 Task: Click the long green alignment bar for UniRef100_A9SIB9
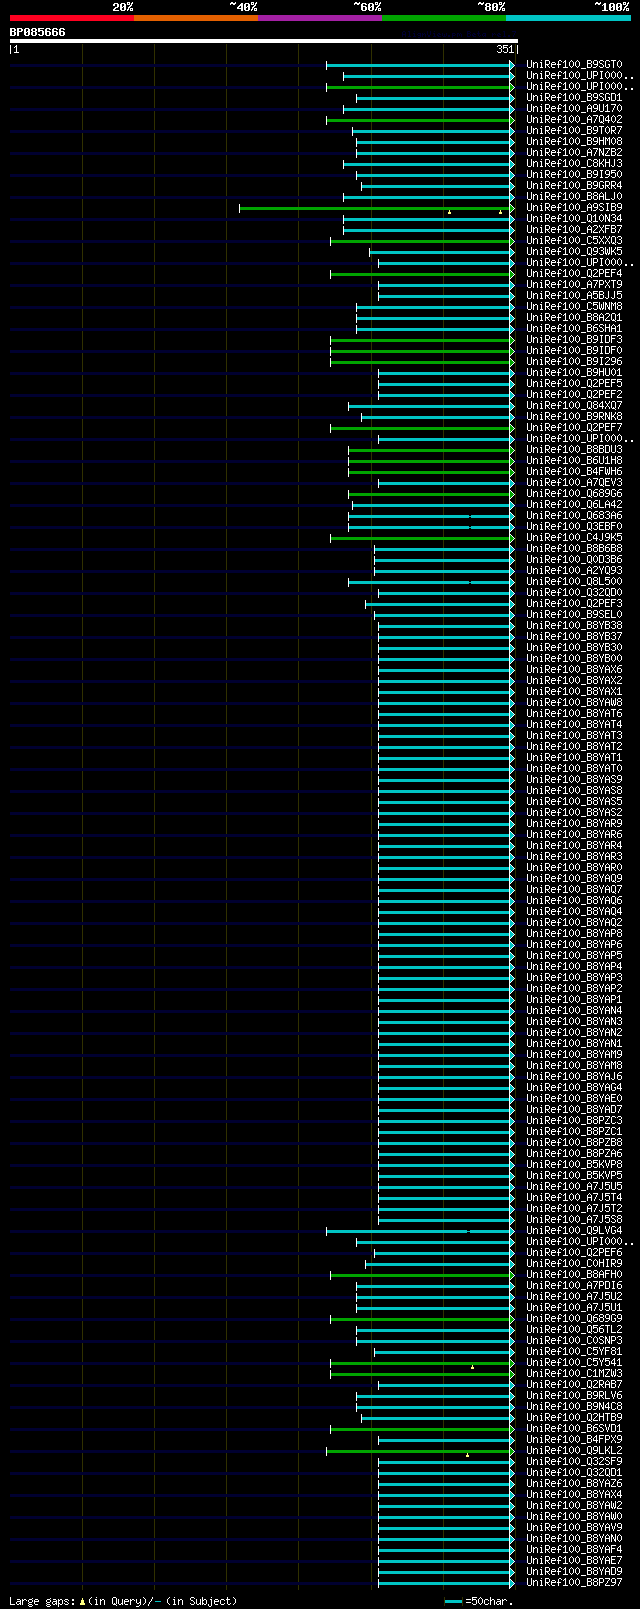[376, 208]
